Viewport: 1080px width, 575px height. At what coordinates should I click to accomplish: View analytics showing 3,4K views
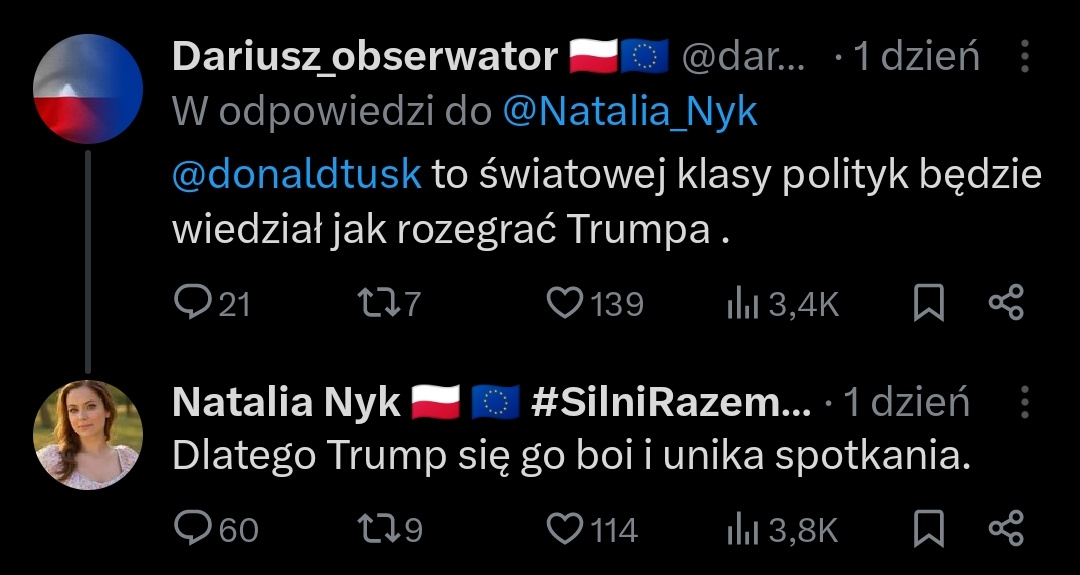pyautogui.click(x=783, y=304)
